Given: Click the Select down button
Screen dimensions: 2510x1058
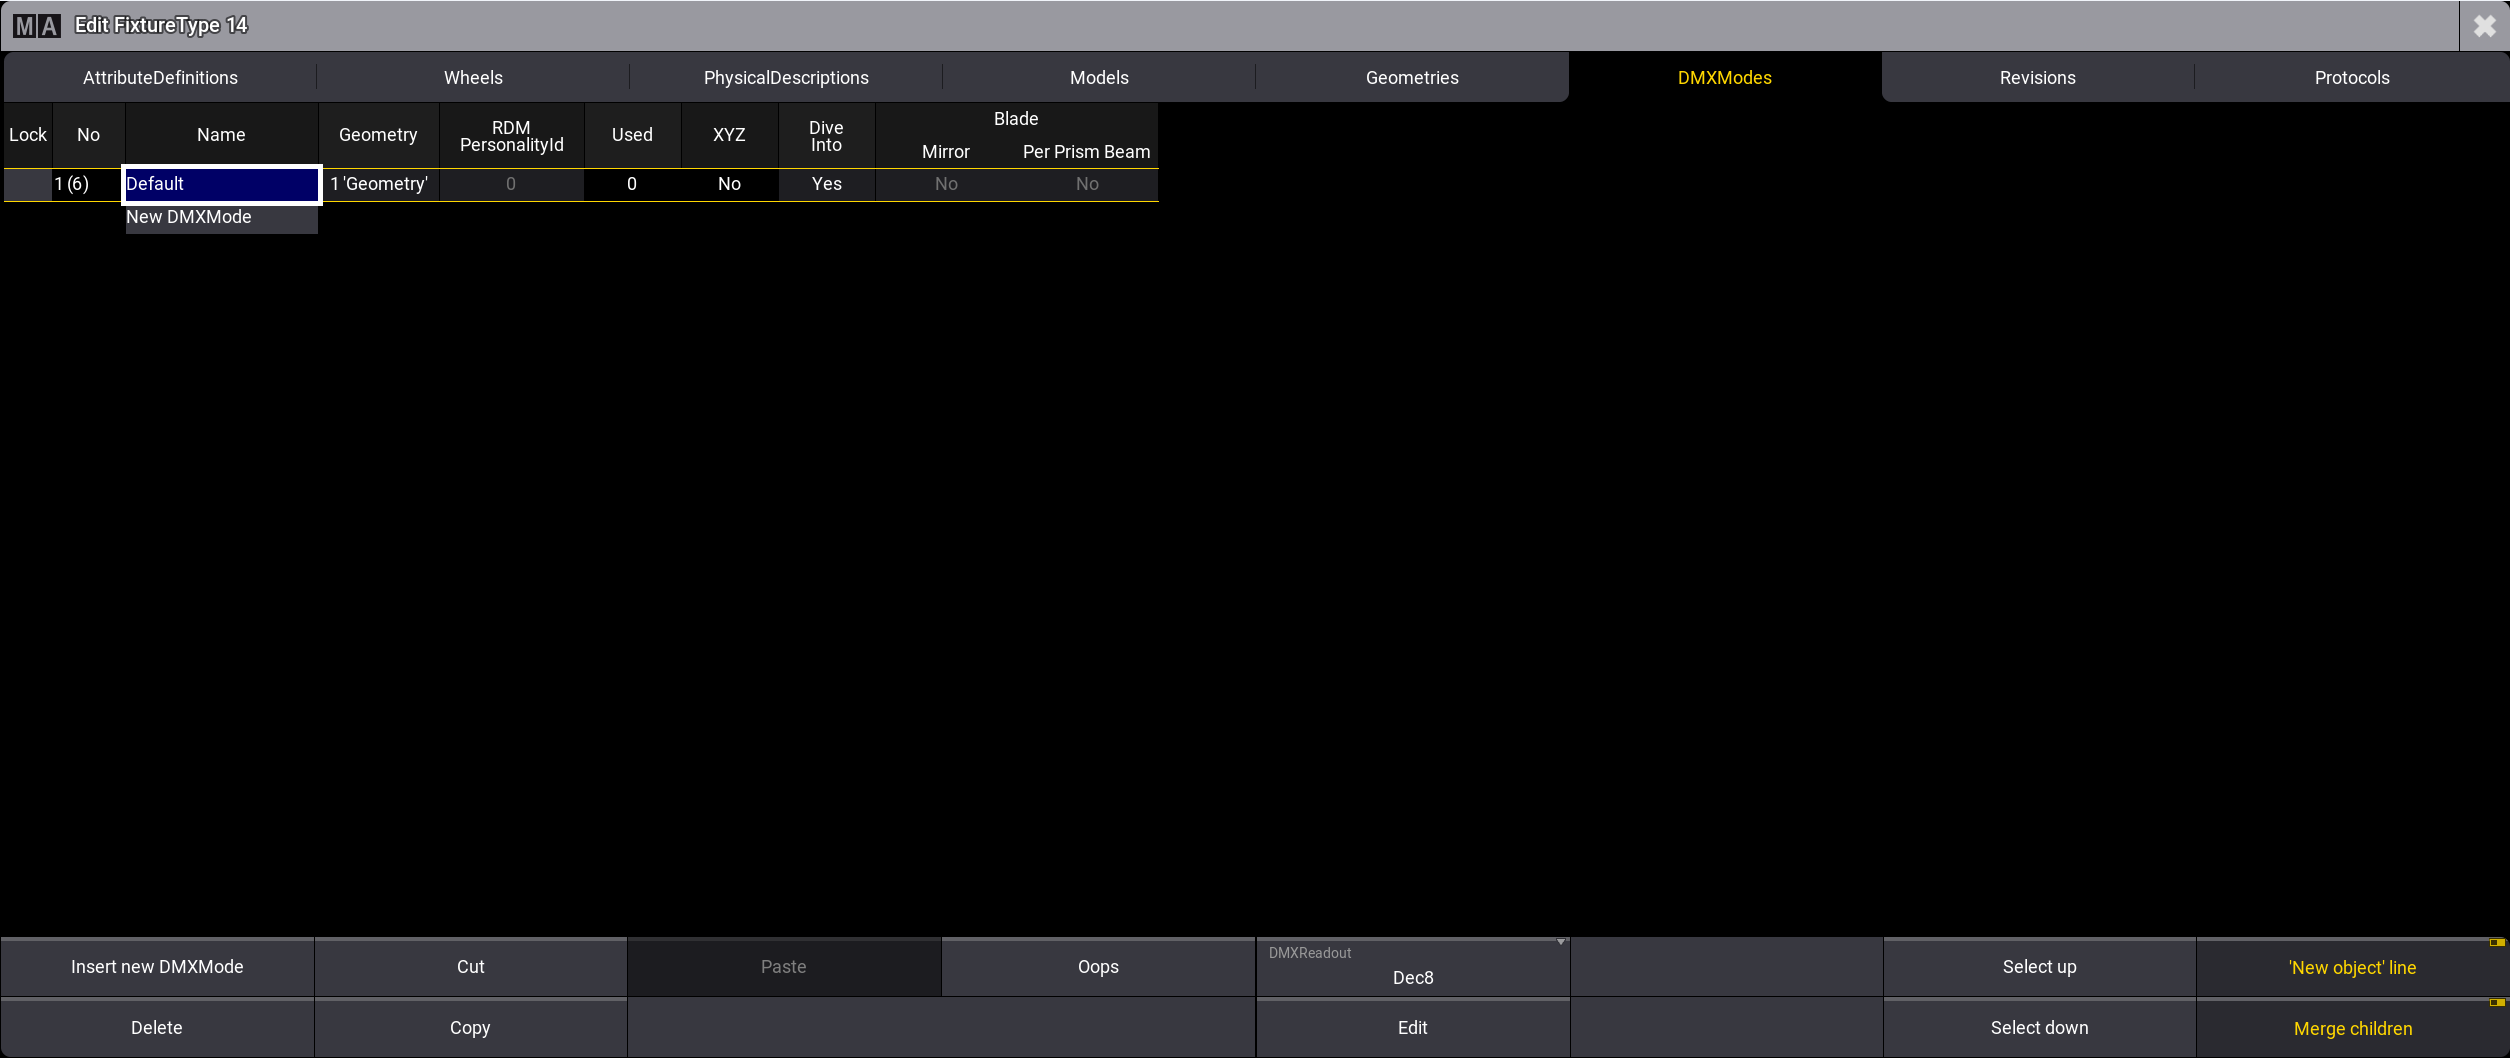Looking at the screenshot, I should (2039, 1028).
